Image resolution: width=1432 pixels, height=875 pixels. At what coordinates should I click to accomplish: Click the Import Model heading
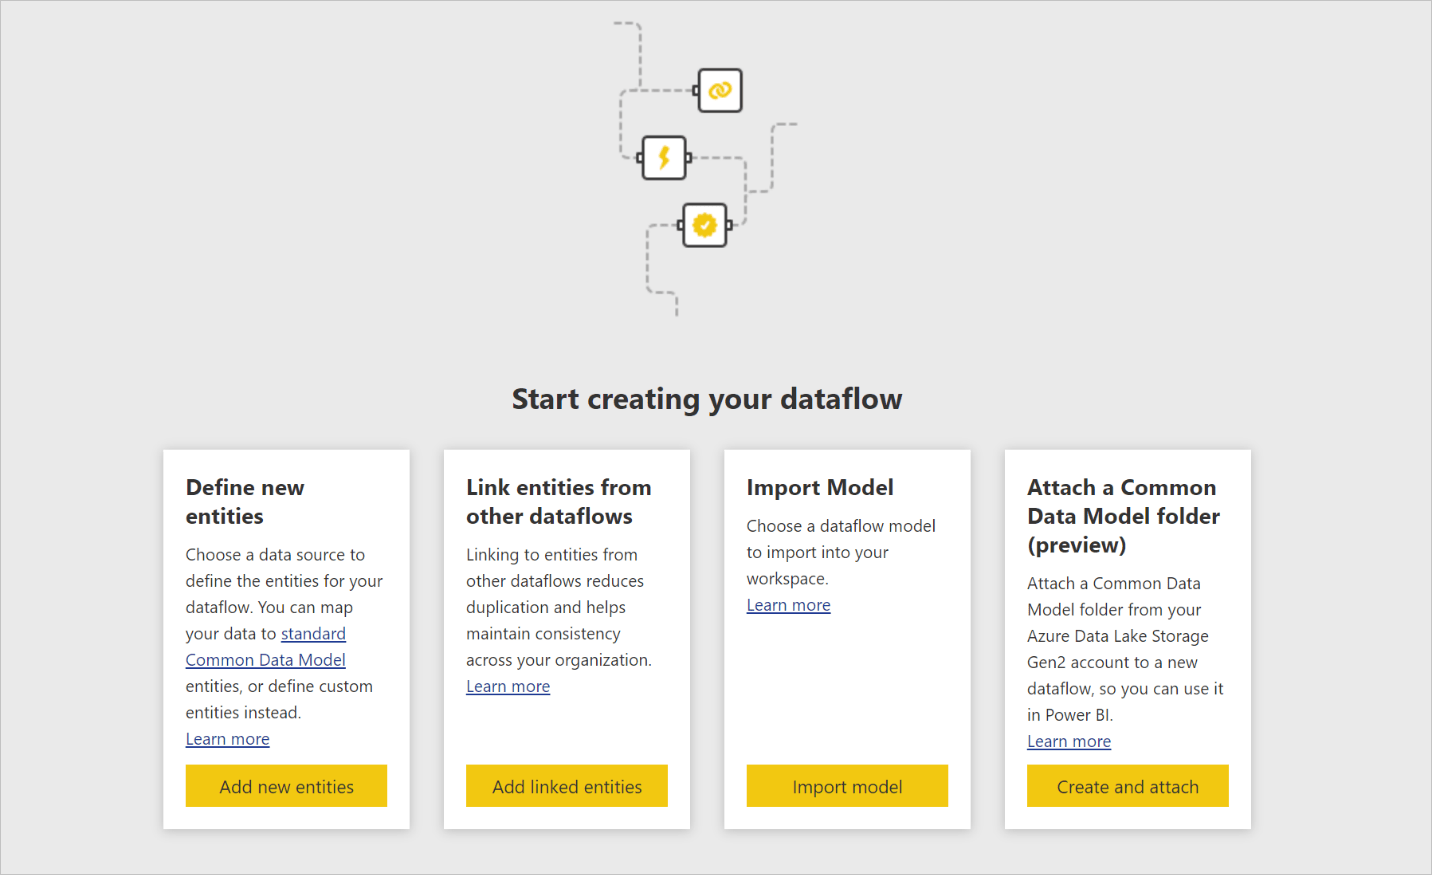click(820, 487)
